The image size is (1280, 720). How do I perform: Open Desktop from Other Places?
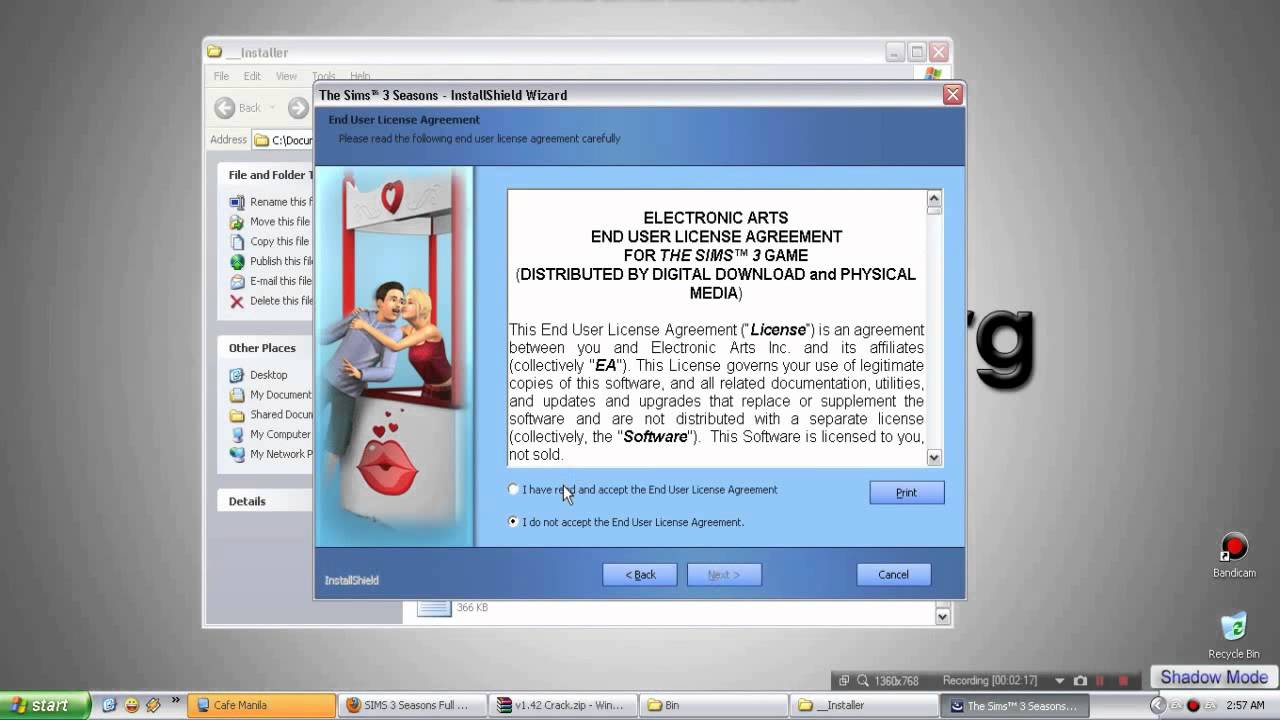pos(268,375)
